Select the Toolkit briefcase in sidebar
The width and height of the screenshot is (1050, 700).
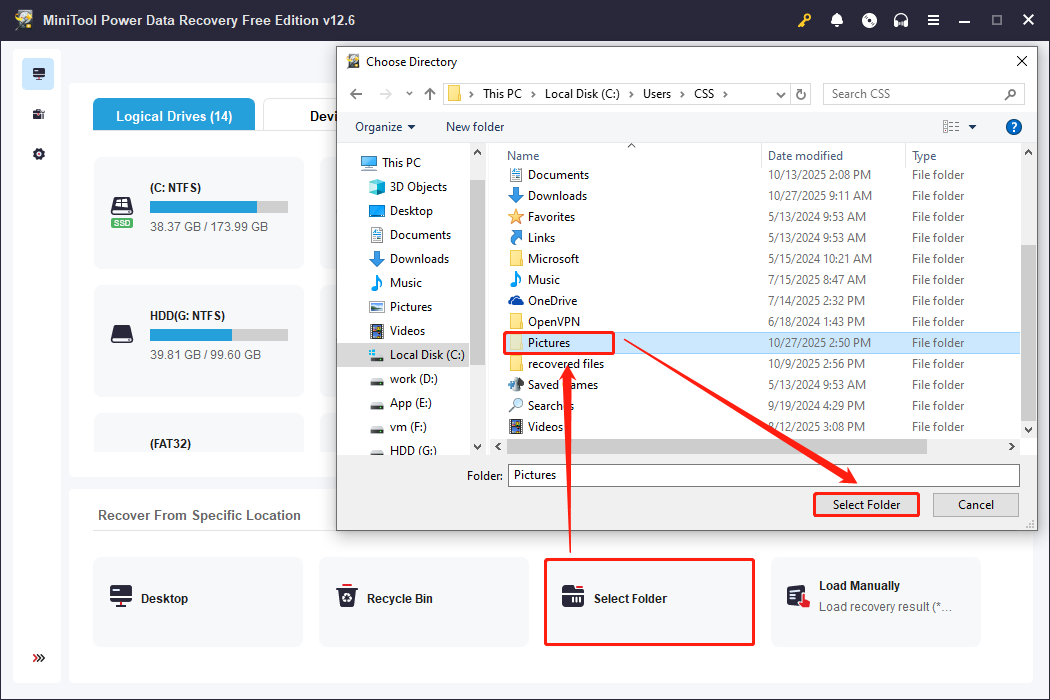coord(38,113)
